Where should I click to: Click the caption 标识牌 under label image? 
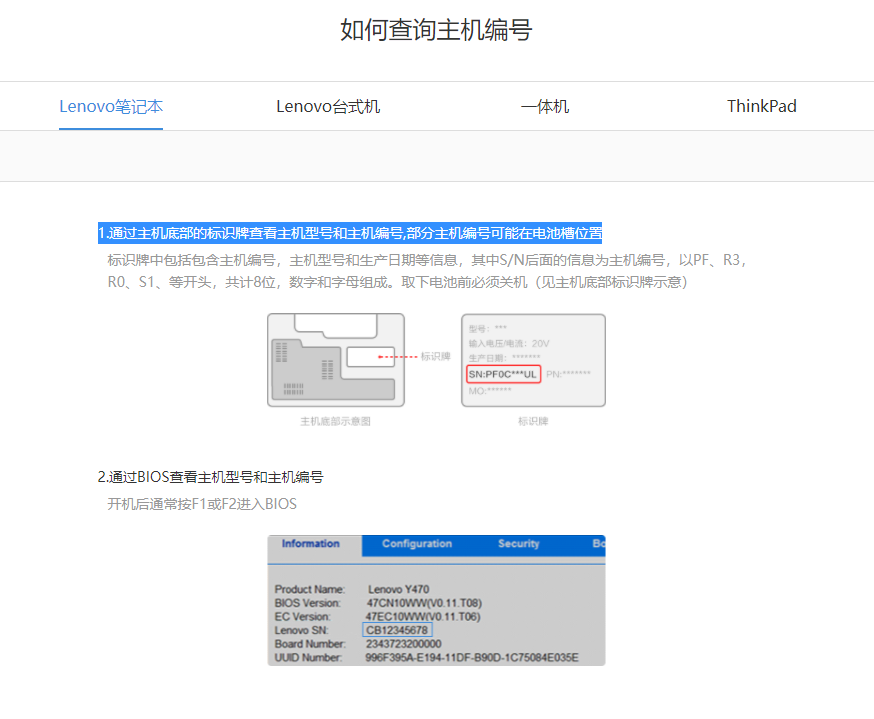pos(533,421)
